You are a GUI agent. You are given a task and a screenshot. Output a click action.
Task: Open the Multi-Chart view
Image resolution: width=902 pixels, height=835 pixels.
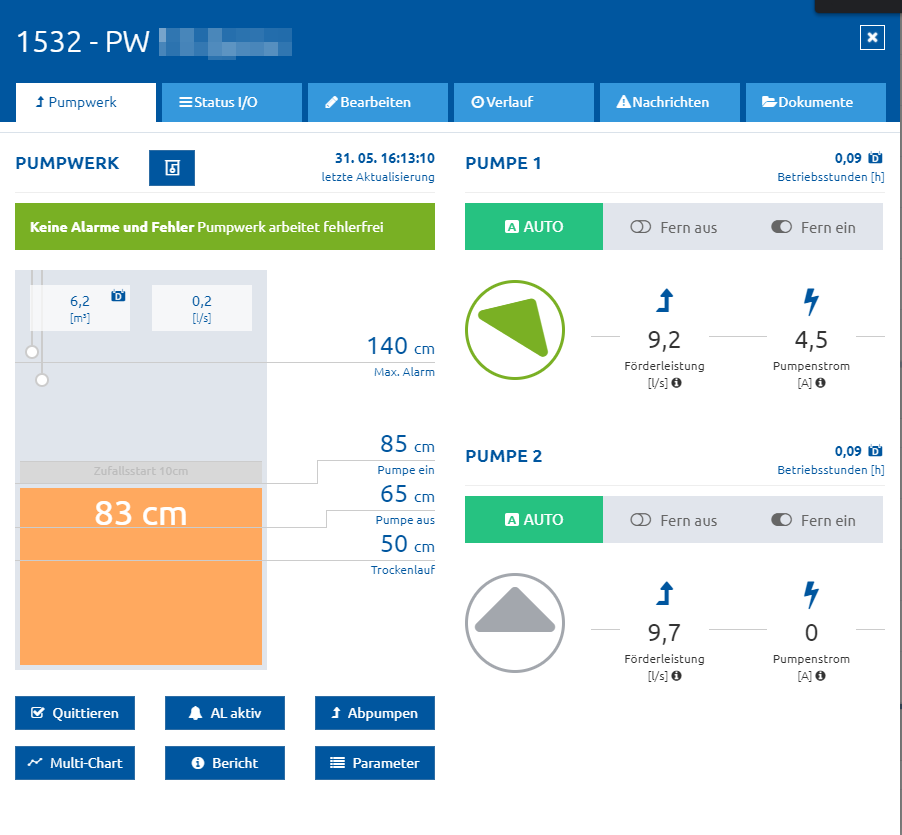75,763
